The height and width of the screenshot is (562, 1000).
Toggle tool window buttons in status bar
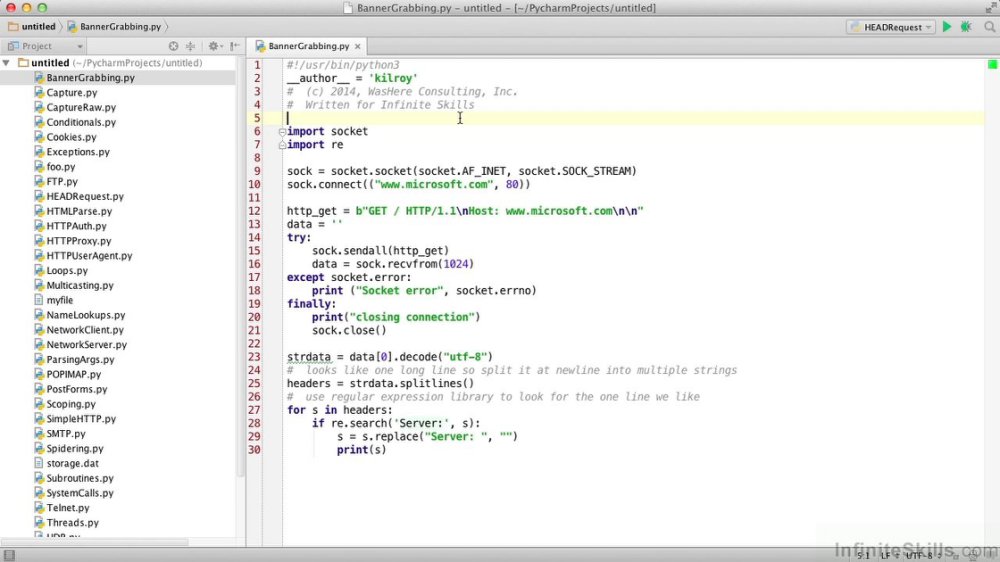coord(9,556)
